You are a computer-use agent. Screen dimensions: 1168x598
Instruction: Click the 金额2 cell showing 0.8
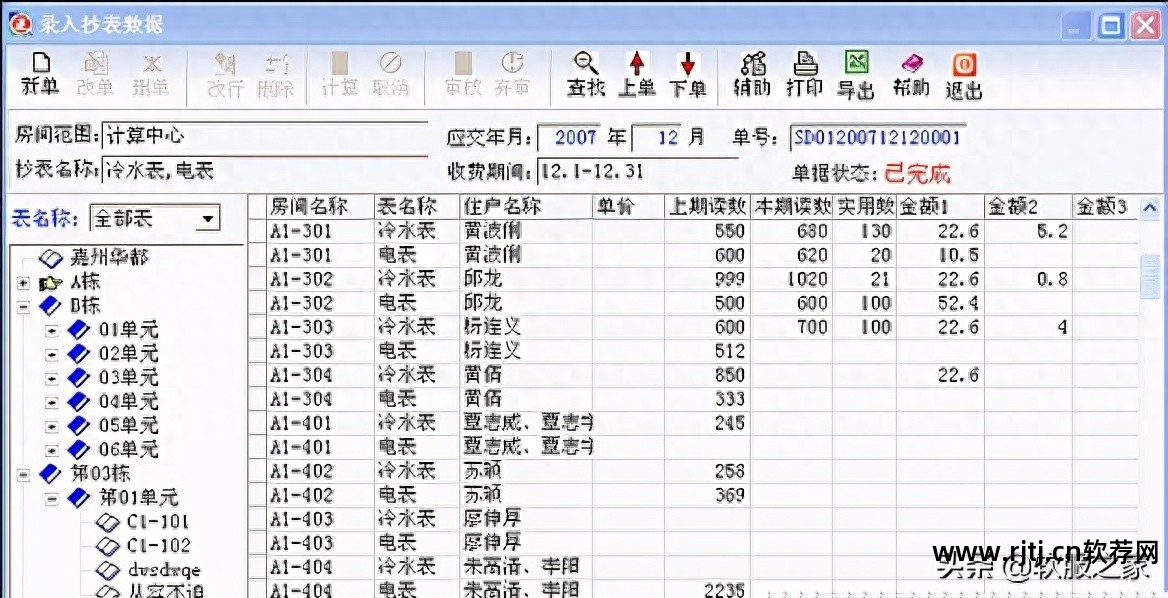[1028, 279]
